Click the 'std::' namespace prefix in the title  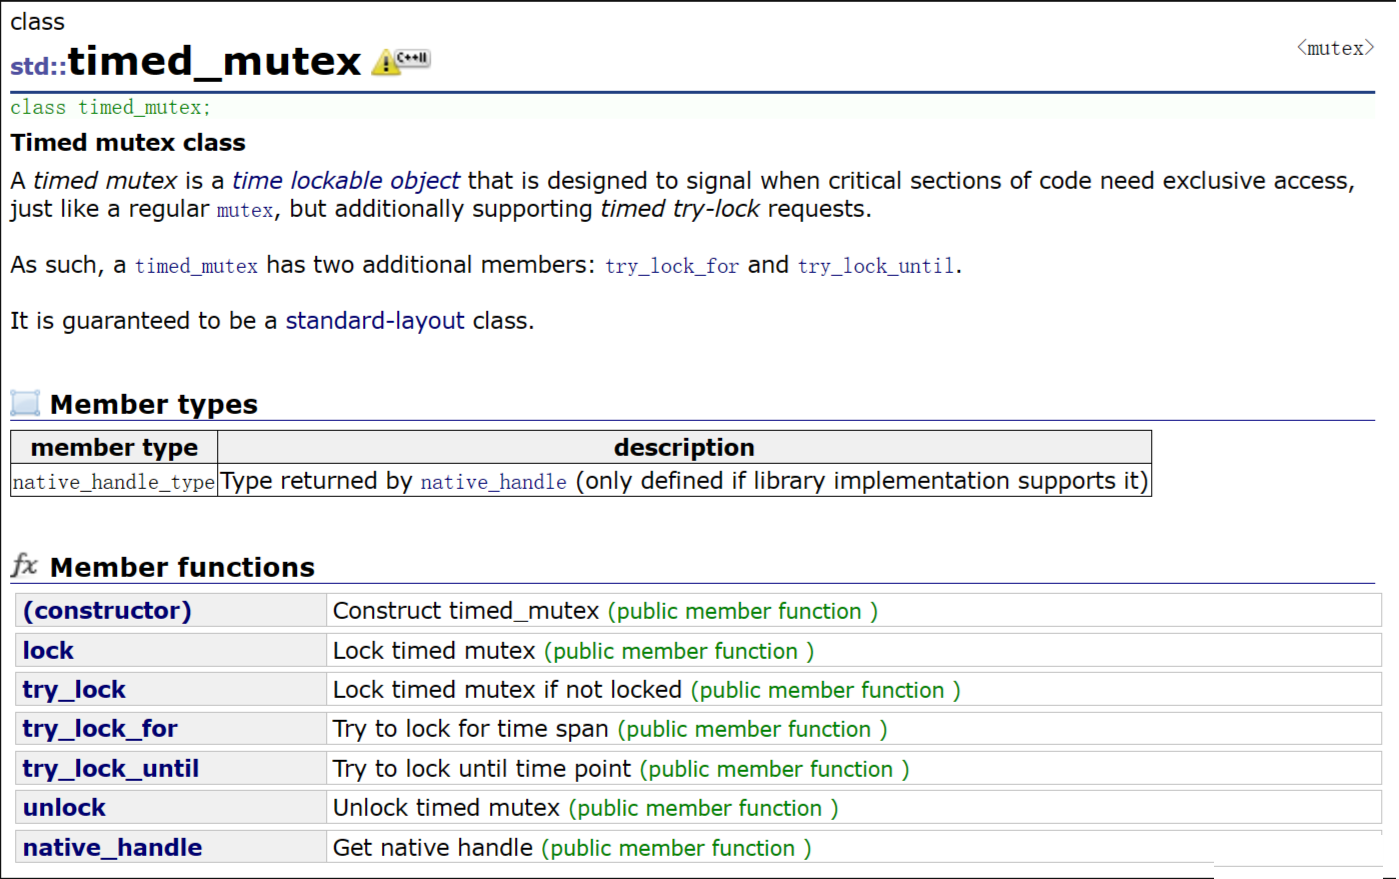tap(38, 66)
